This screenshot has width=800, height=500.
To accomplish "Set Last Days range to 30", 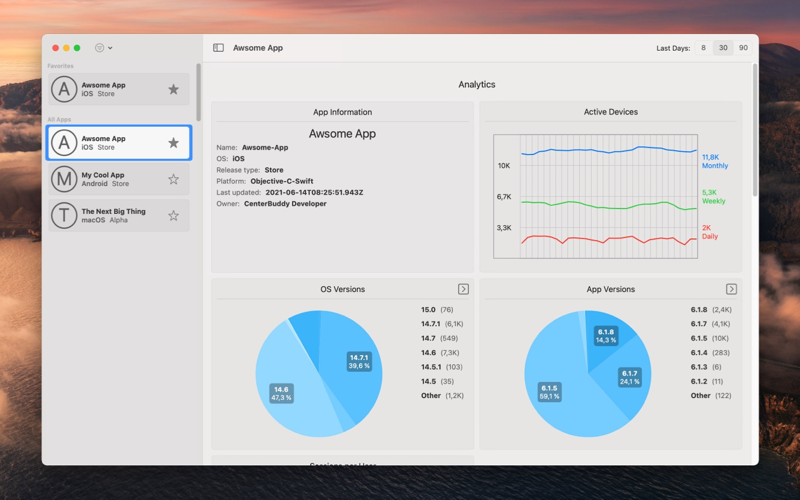I will 723,48.
